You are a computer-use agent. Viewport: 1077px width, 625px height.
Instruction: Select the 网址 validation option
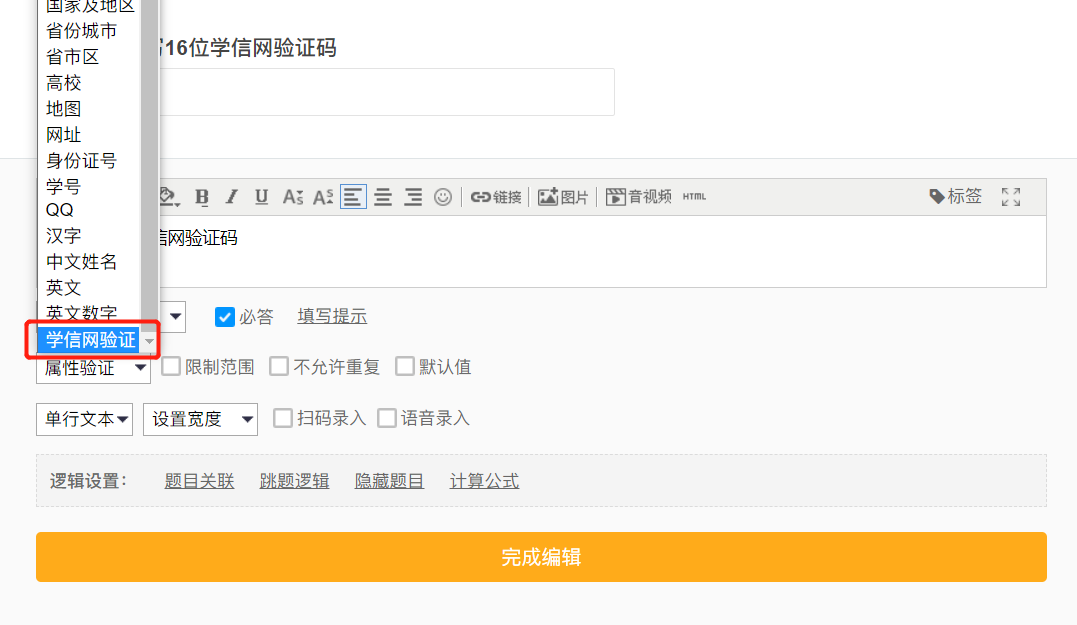(64, 135)
